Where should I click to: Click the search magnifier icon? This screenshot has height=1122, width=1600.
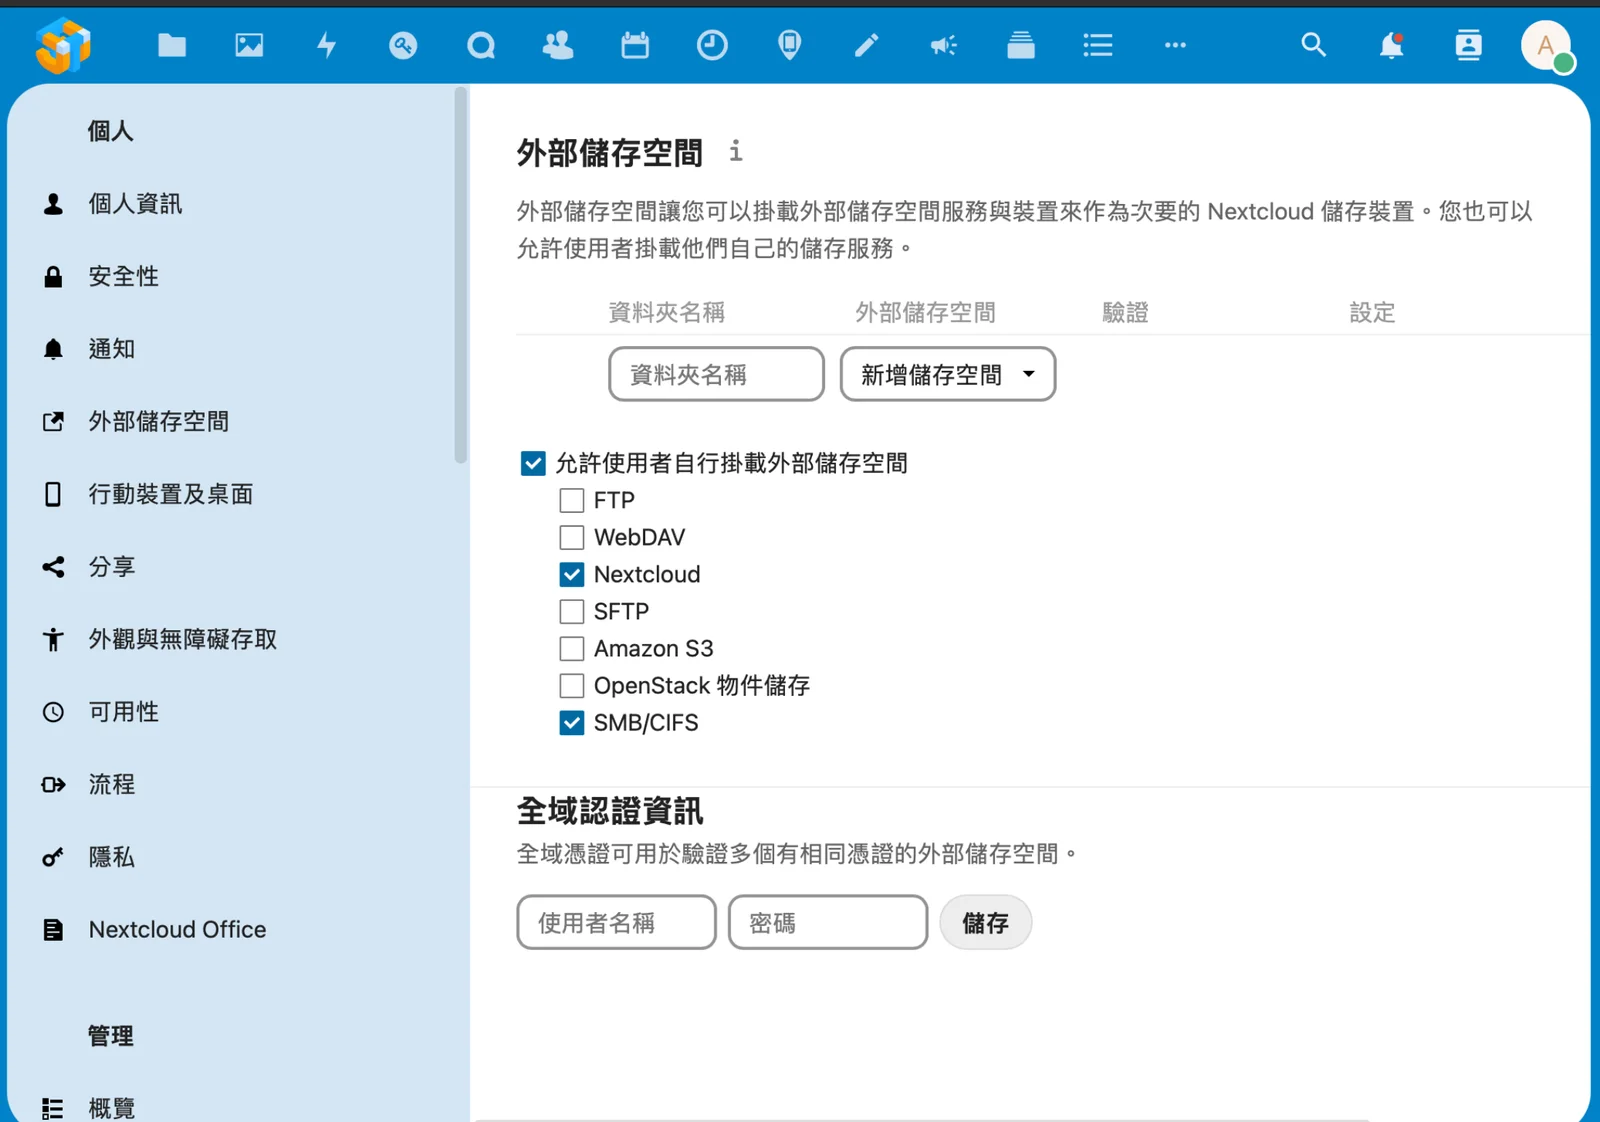1313,45
